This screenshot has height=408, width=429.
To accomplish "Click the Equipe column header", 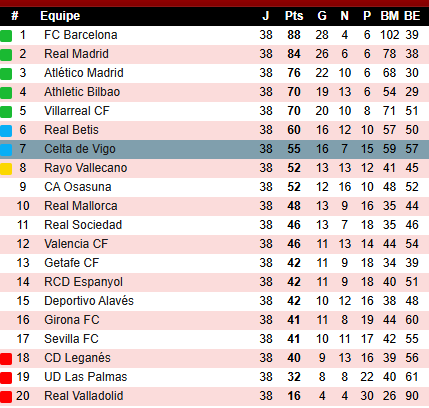I will tap(60, 16).
